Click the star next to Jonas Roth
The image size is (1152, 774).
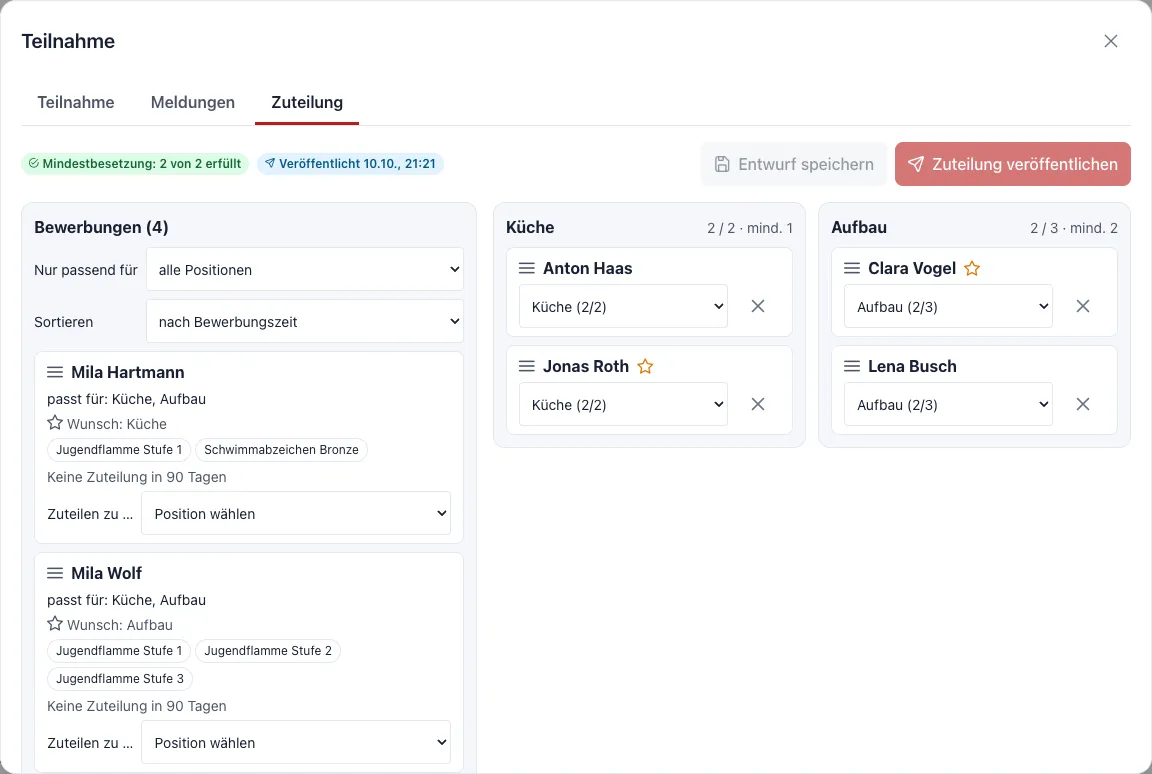[x=645, y=366]
